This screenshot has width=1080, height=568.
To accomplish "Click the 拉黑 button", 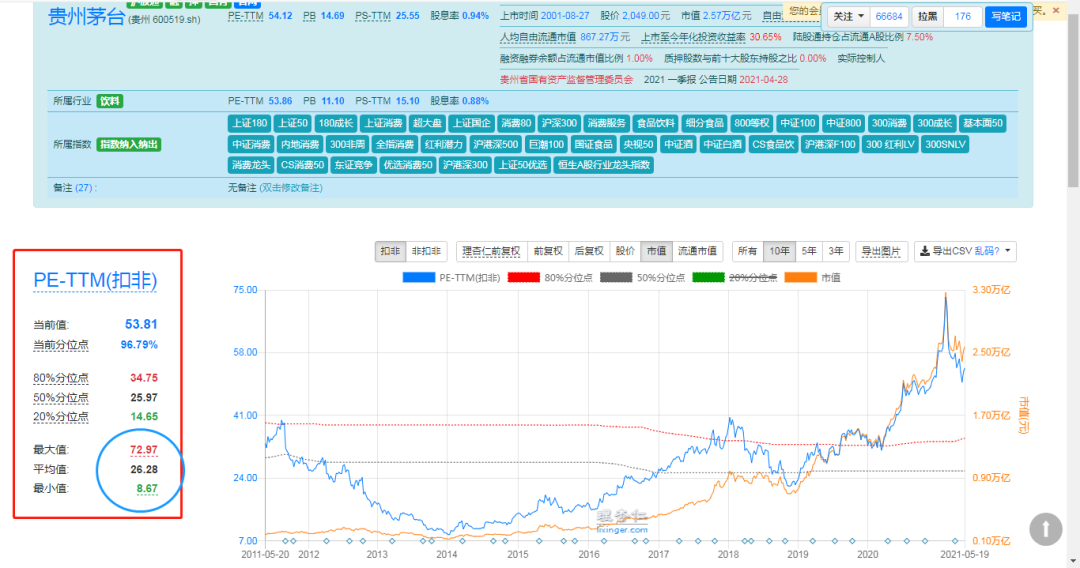I will [928, 16].
